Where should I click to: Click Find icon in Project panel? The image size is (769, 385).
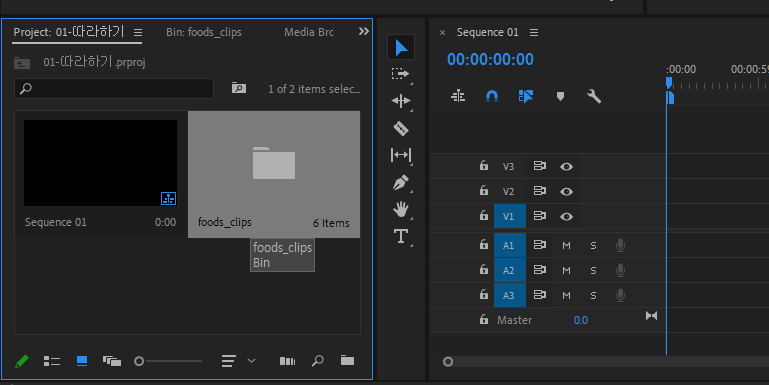click(x=318, y=361)
